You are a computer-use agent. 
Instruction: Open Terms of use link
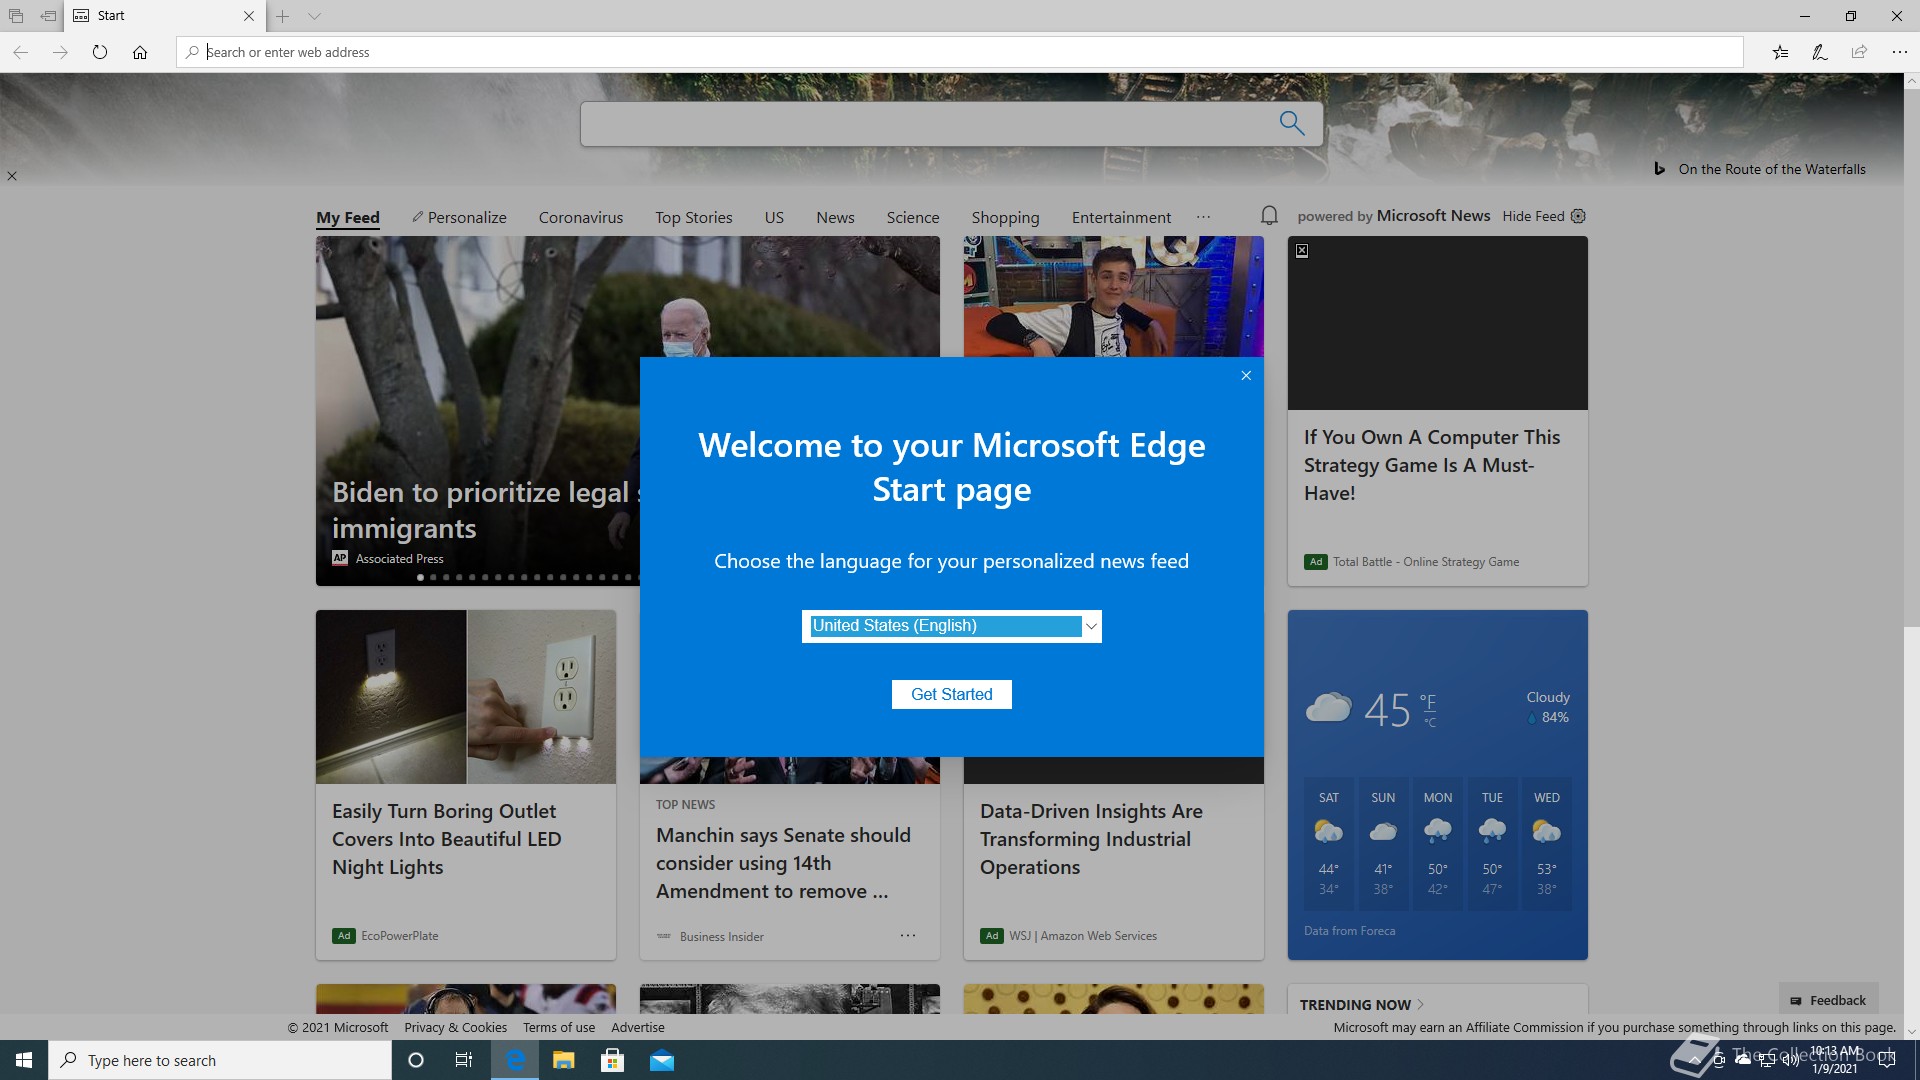[x=559, y=1027]
